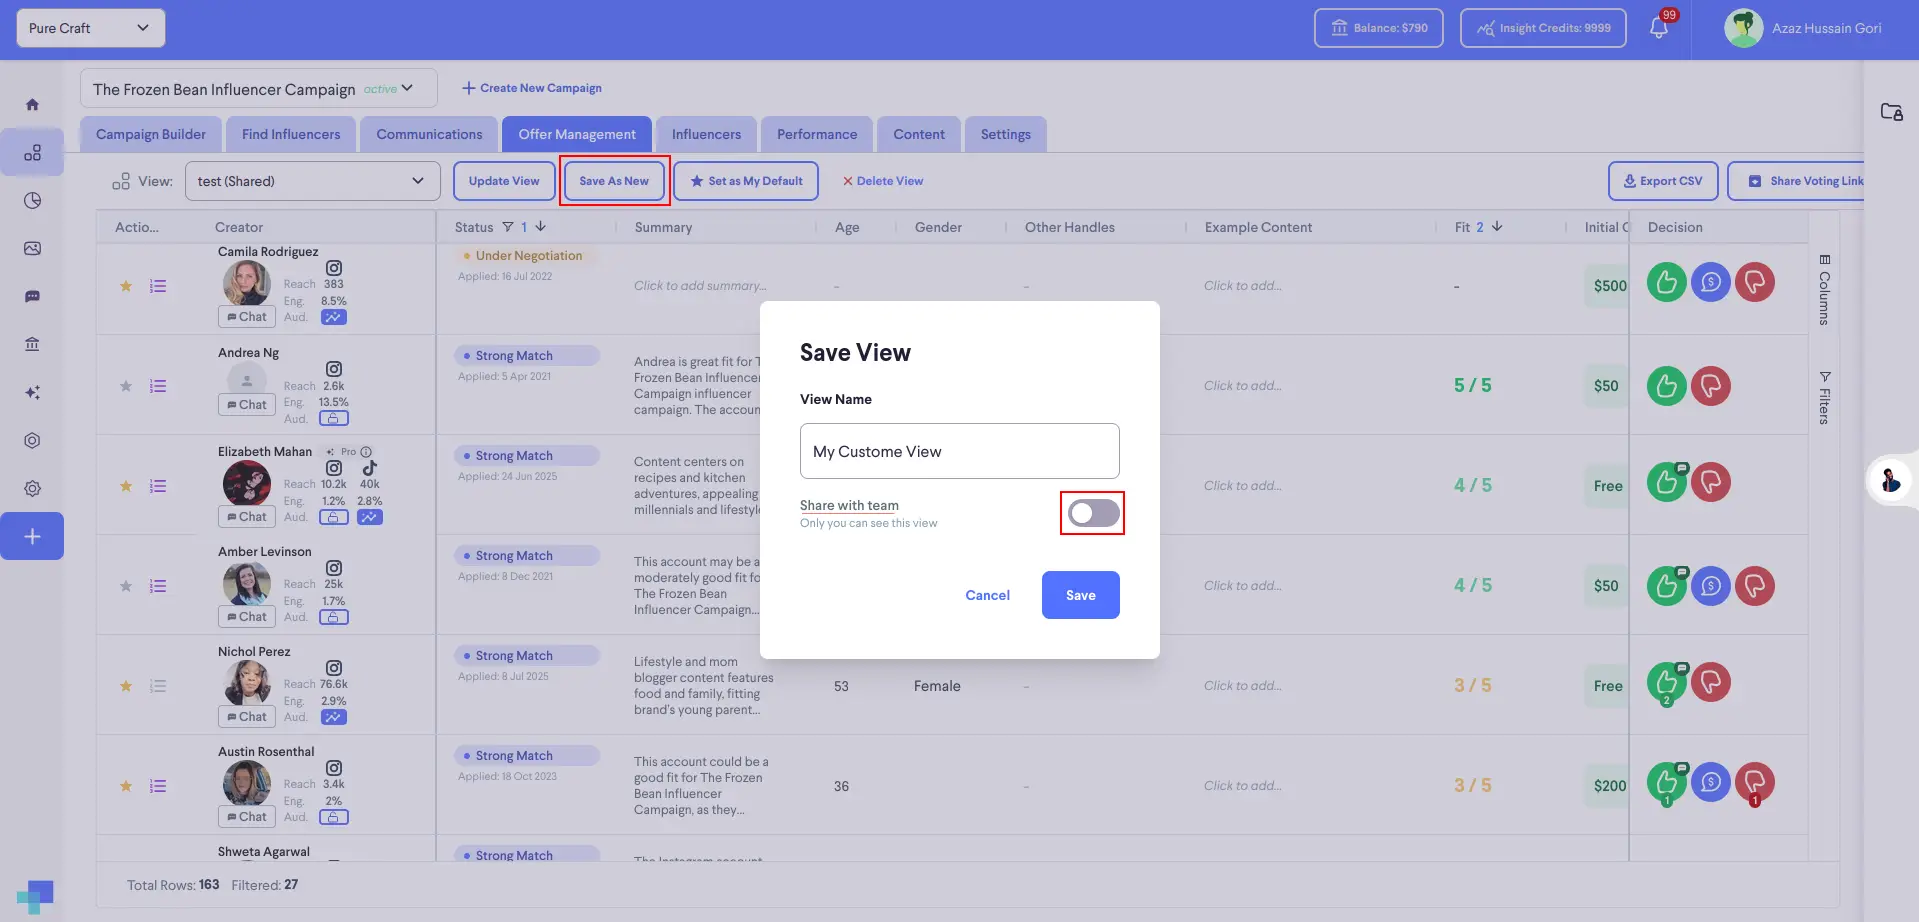Open the Columns side panel
This screenshot has width=1919, height=922.
[1825, 289]
